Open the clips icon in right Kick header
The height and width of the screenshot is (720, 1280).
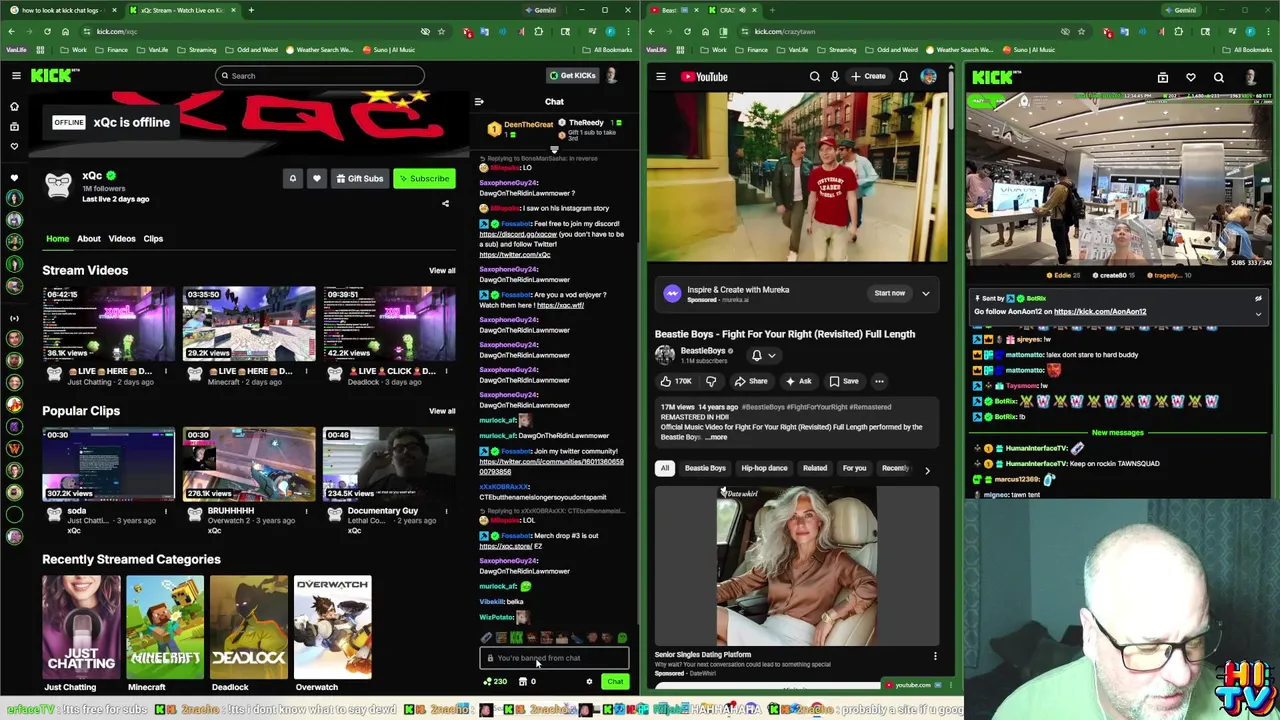tap(1163, 77)
